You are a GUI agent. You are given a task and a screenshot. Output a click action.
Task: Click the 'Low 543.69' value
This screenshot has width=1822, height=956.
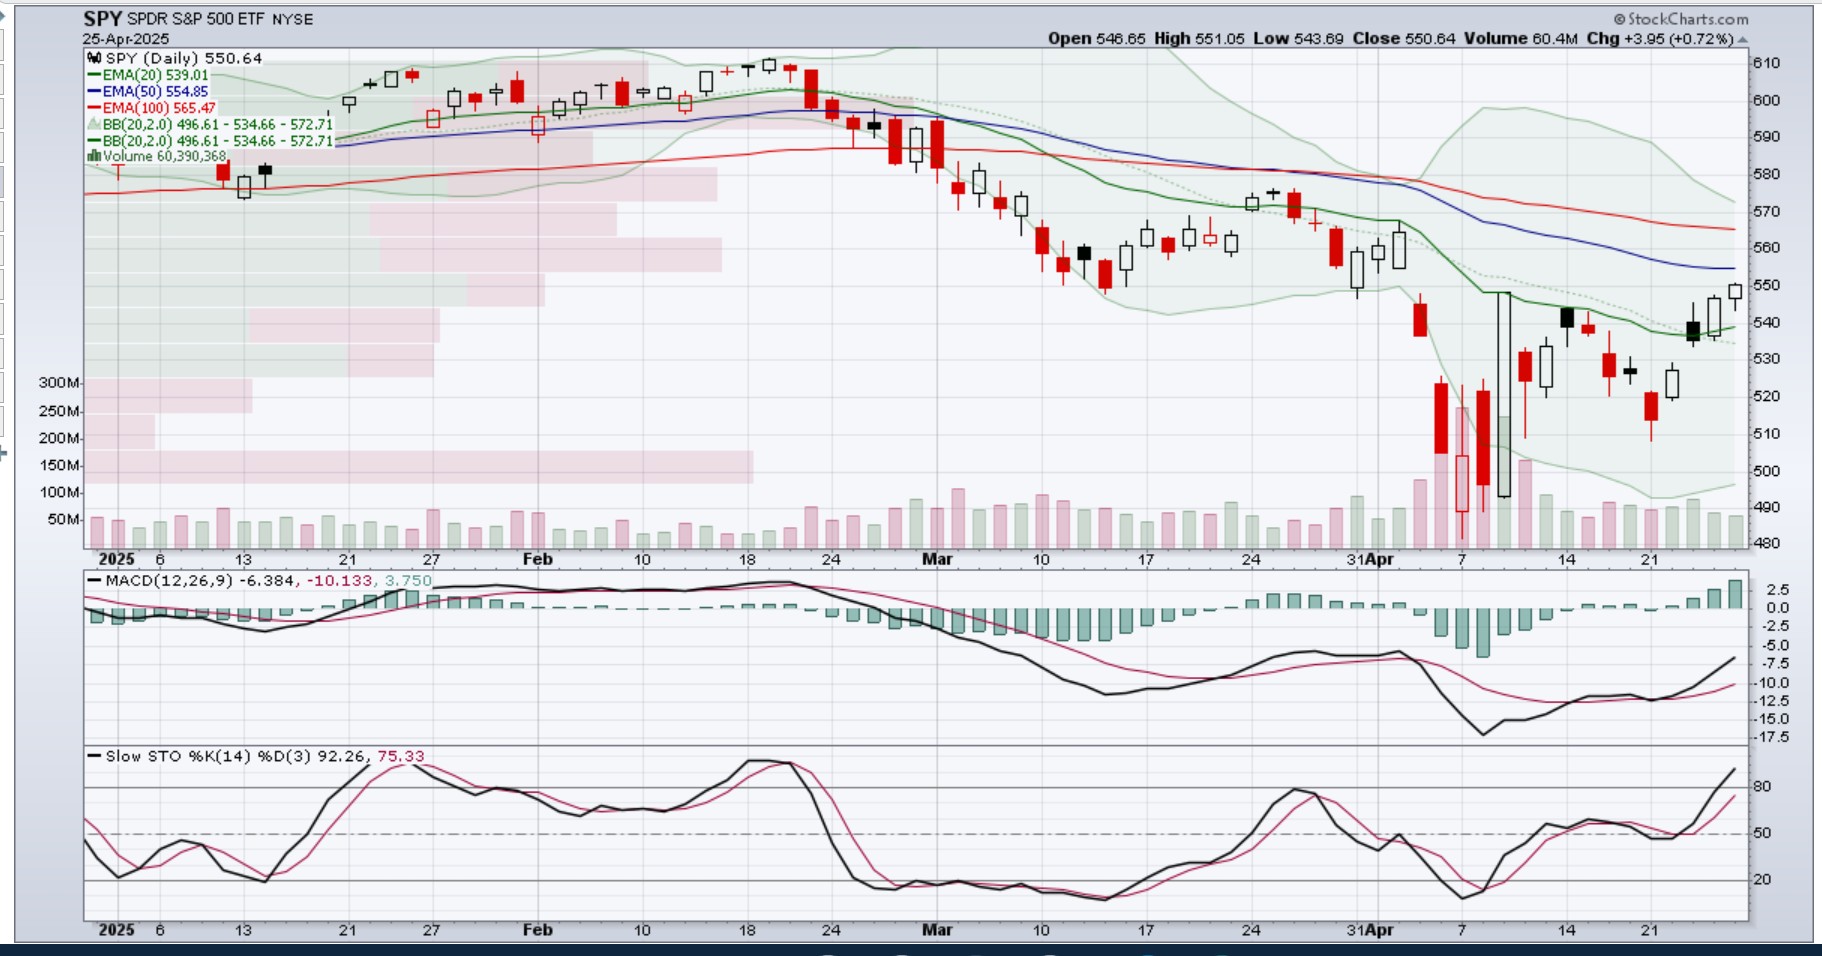pyautogui.click(x=1298, y=39)
